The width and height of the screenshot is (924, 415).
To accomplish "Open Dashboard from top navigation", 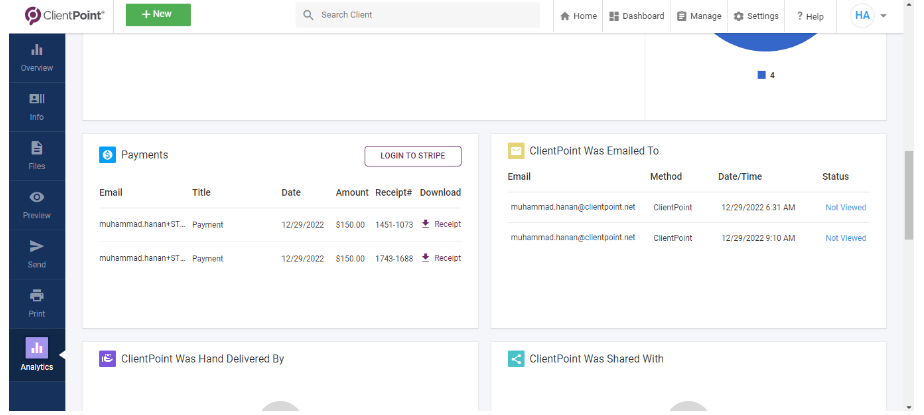I will coord(636,16).
